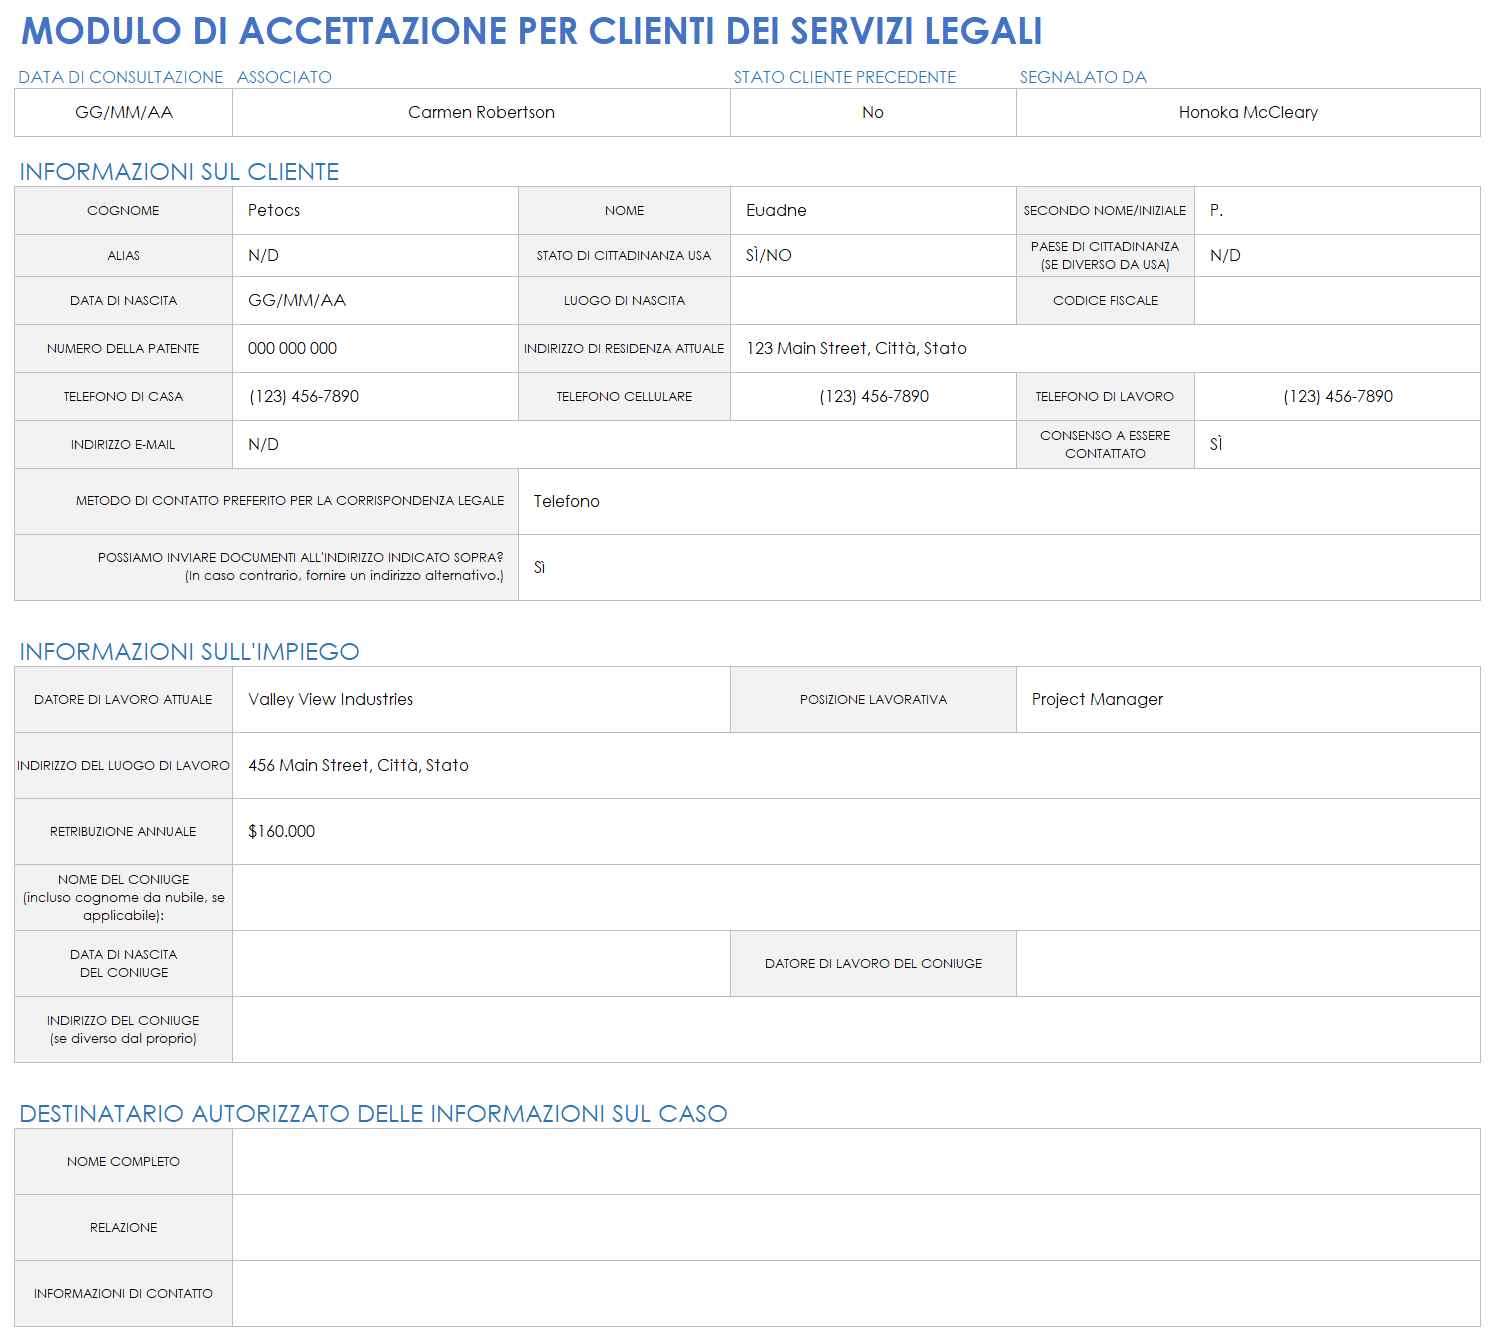Click the 'NUMERO DELLA PATENTE' label cell
Screen dimensions: 1498x1342
[123, 348]
